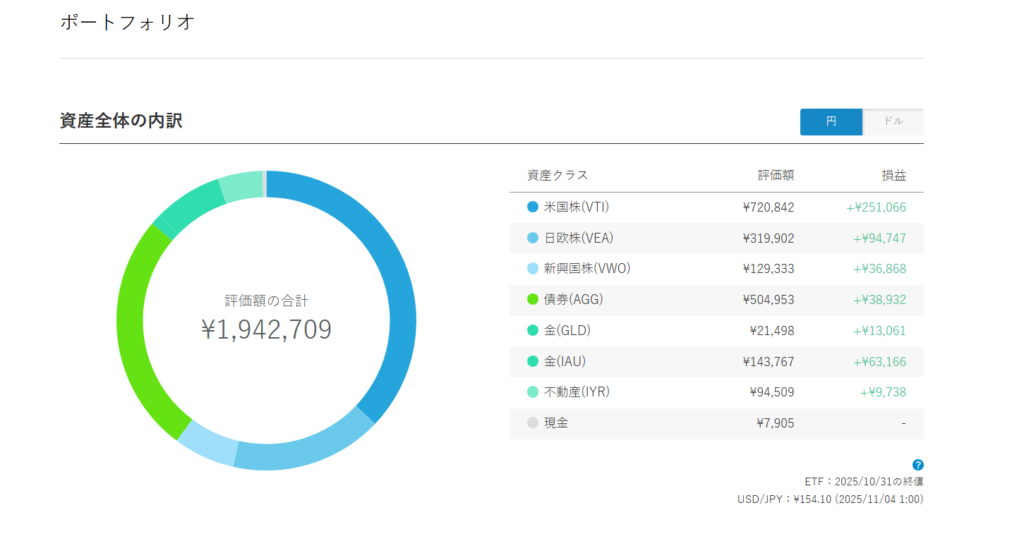This screenshot has width=1024, height=546.
Task: Click the gray dot beside 現金
Action: (532, 423)
